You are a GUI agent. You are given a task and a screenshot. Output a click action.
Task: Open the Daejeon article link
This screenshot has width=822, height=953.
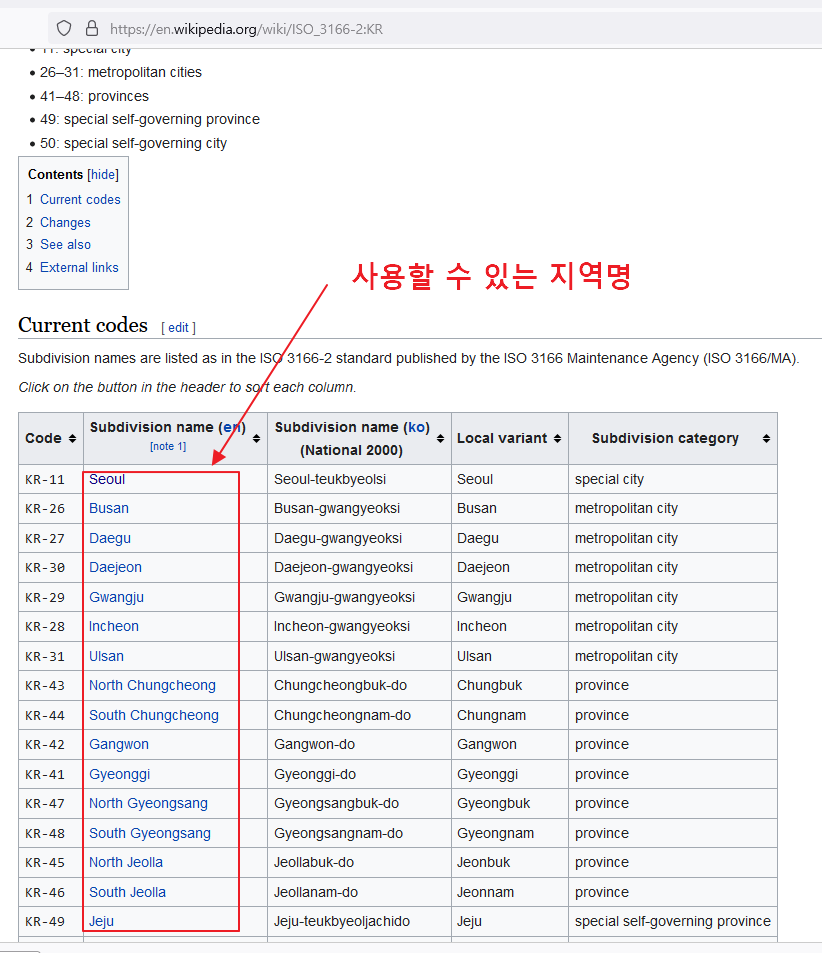[116, 567]
